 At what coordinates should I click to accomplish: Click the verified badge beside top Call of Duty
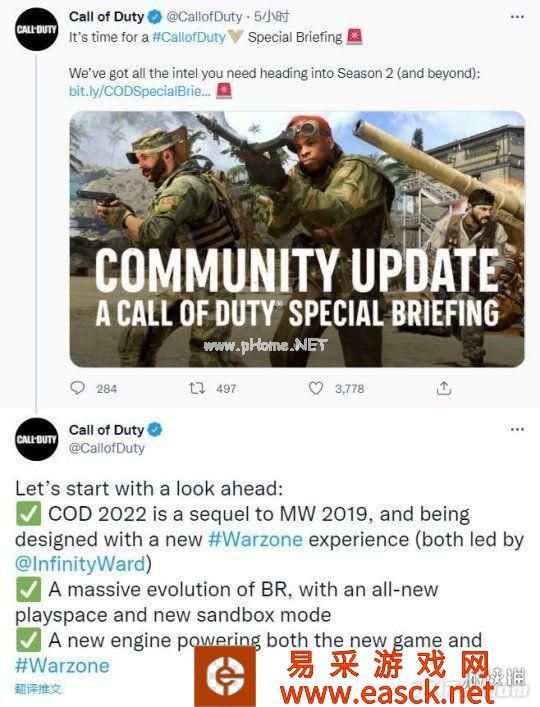(155, 17)
